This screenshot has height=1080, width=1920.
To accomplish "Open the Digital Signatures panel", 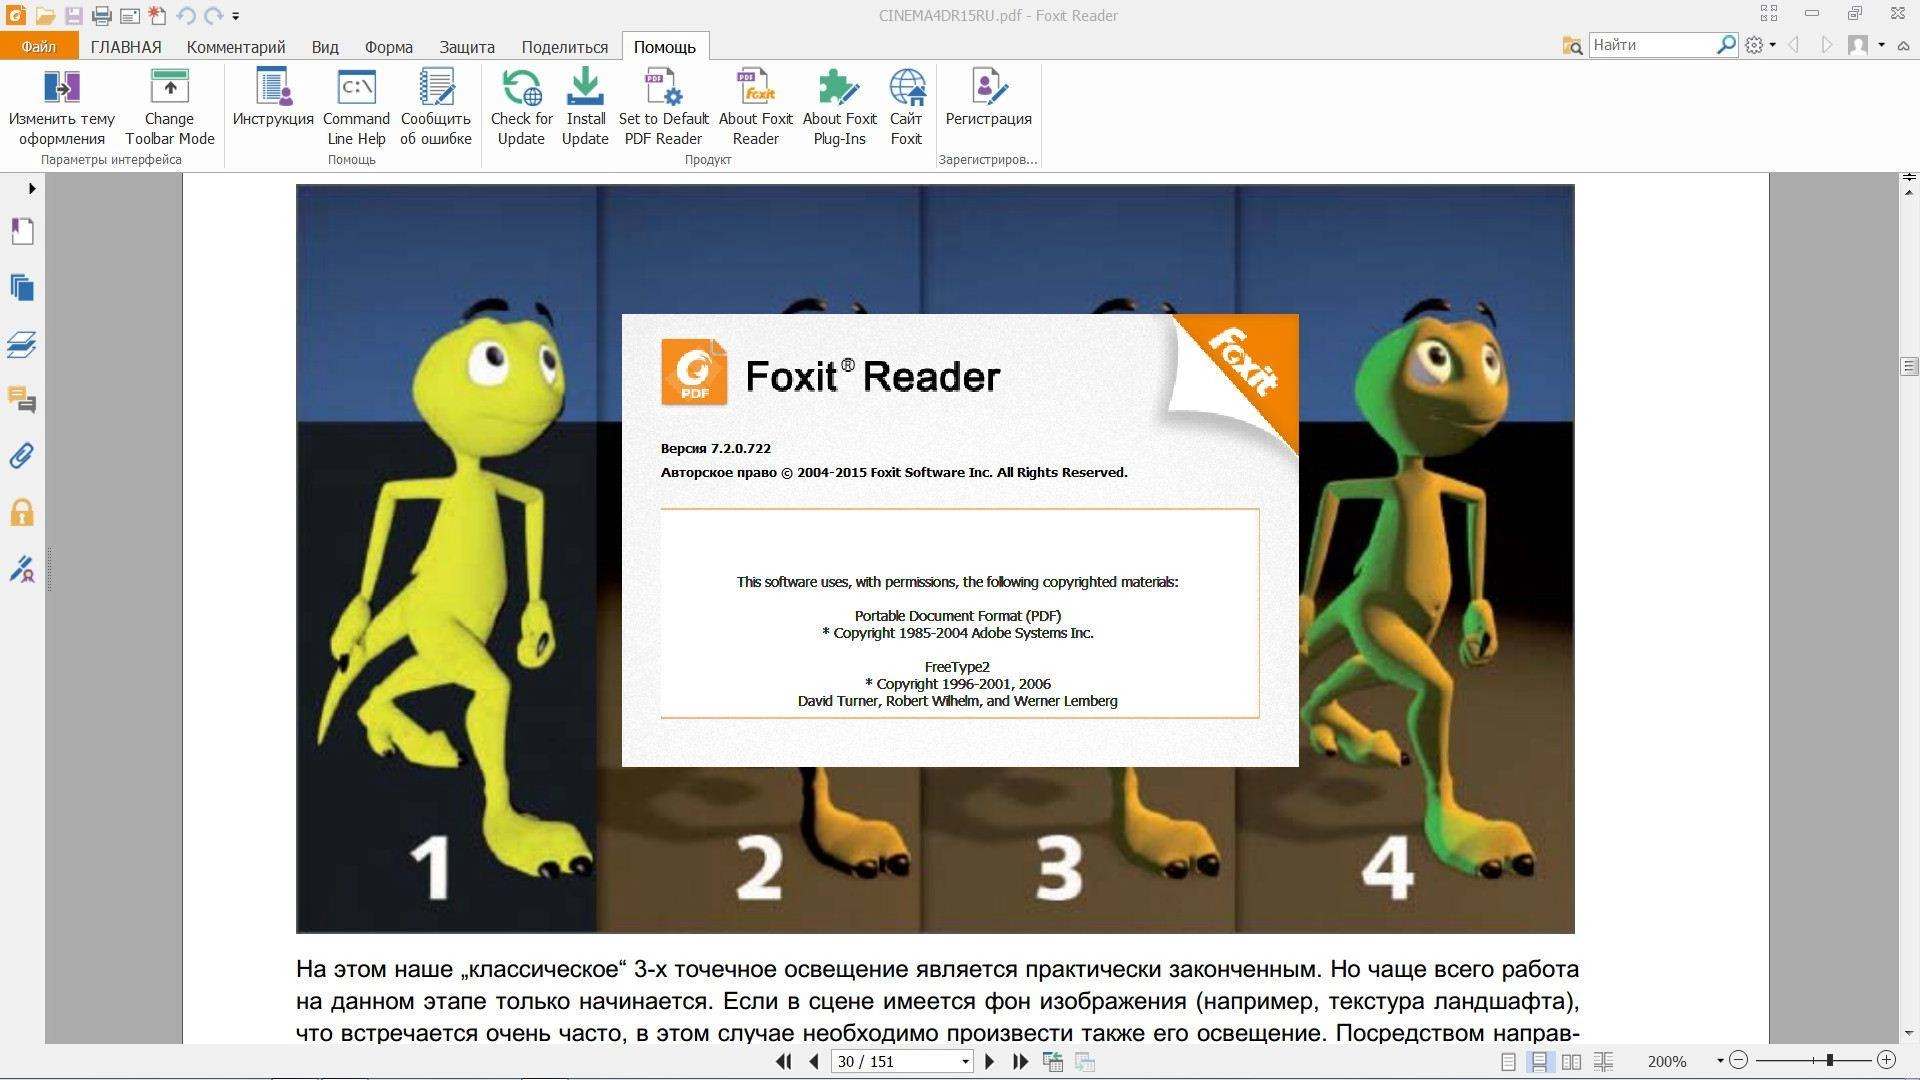I will (22, 570).
